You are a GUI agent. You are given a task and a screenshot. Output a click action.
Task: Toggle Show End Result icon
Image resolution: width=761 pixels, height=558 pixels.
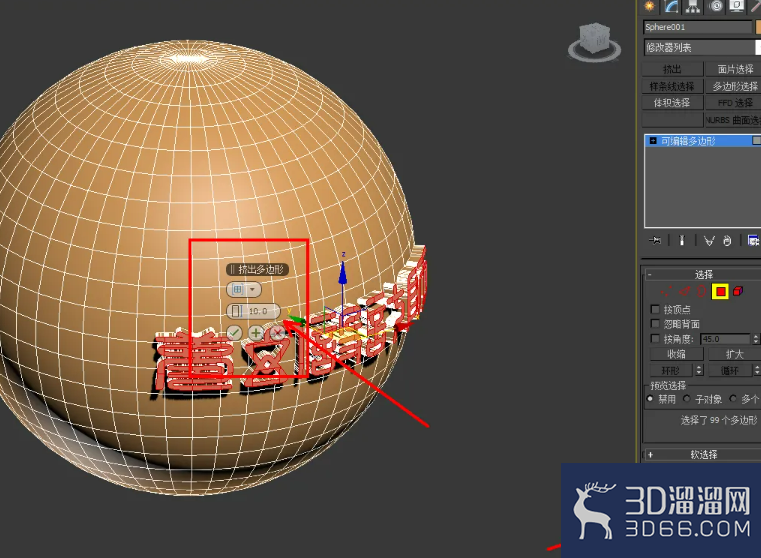[681, 241]
